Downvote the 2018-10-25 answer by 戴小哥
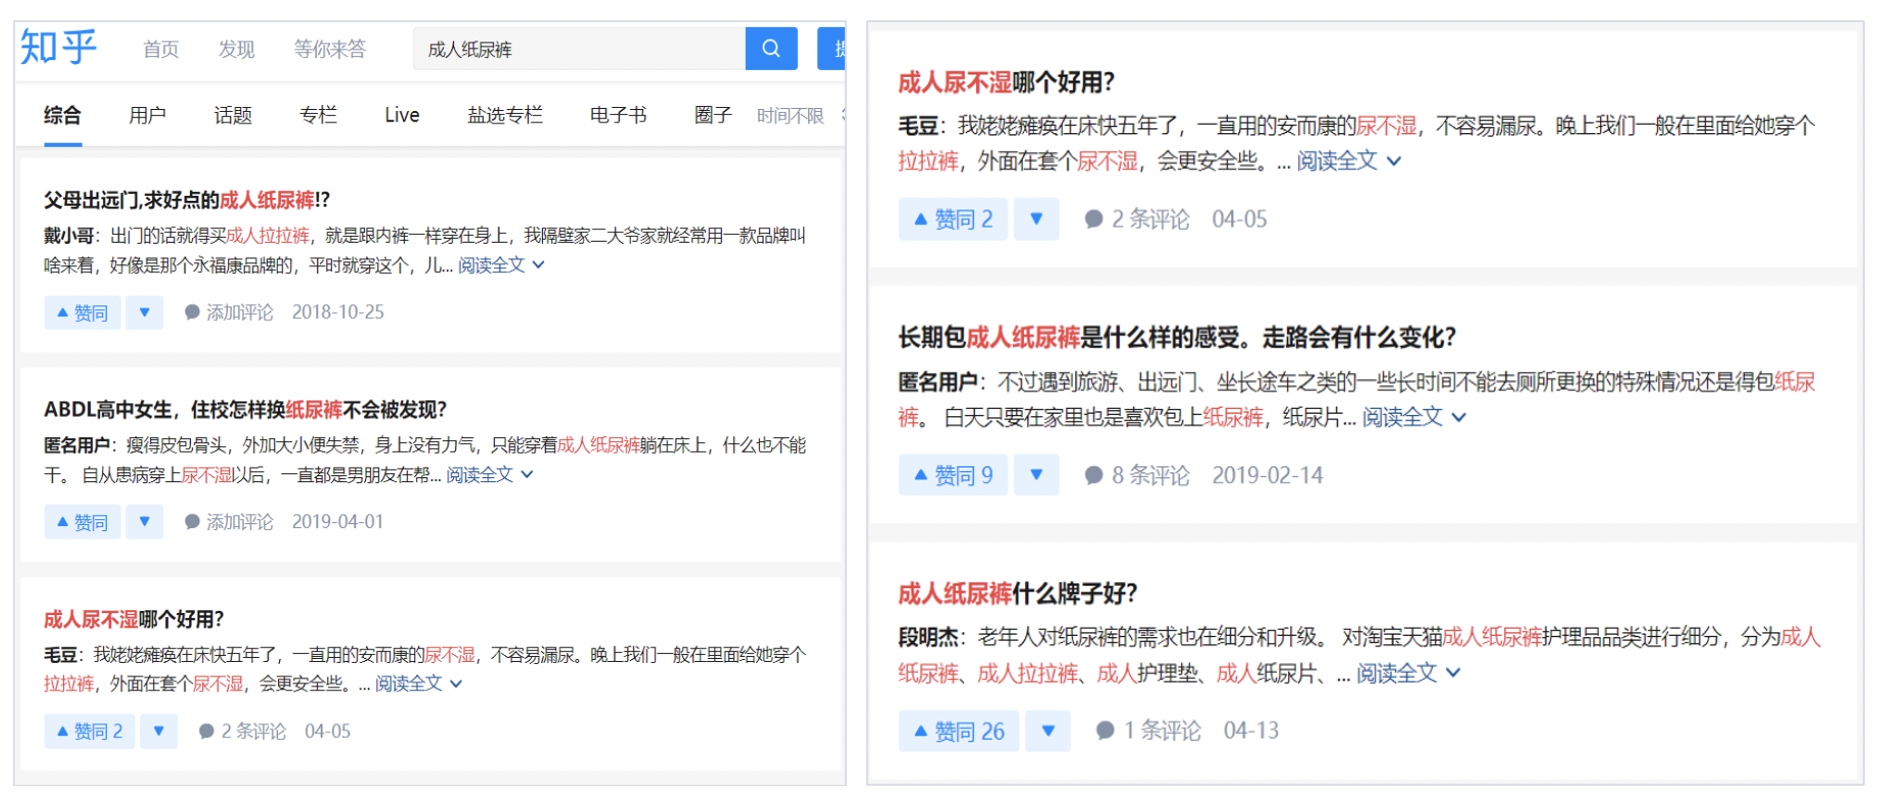 click(x=144, y=313)
